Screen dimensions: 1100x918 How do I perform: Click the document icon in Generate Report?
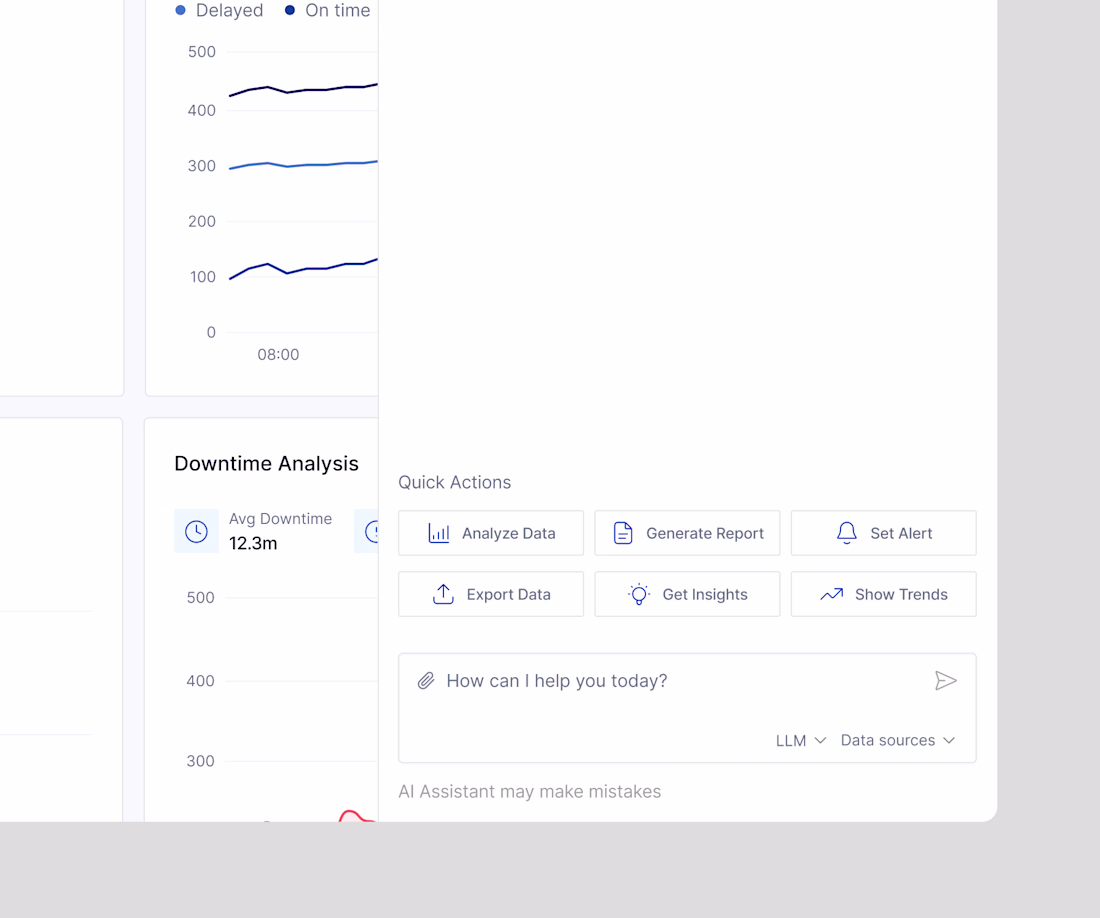pyautogui.click(x=623, y=533)
